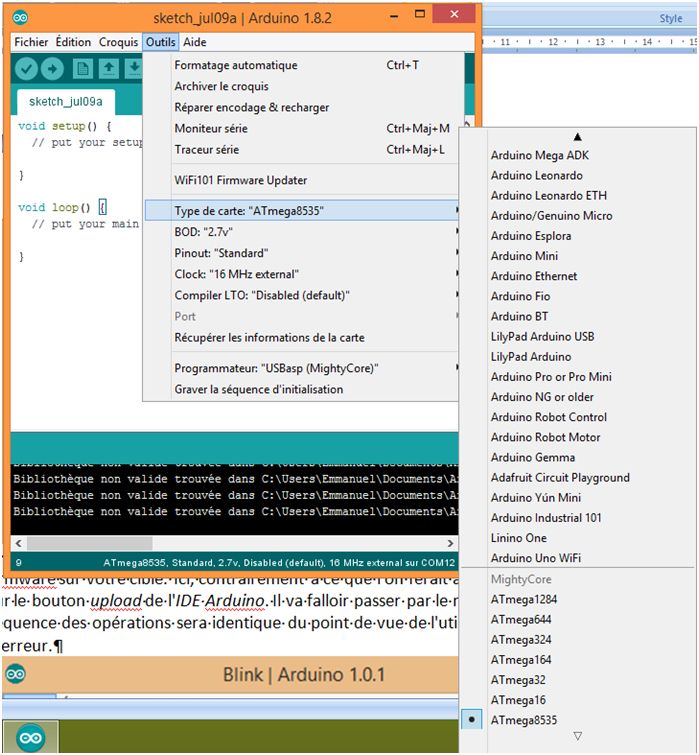Select LilyPad Arduino USB board
Screen dimensions: 699x755
(x=578, y=337)
